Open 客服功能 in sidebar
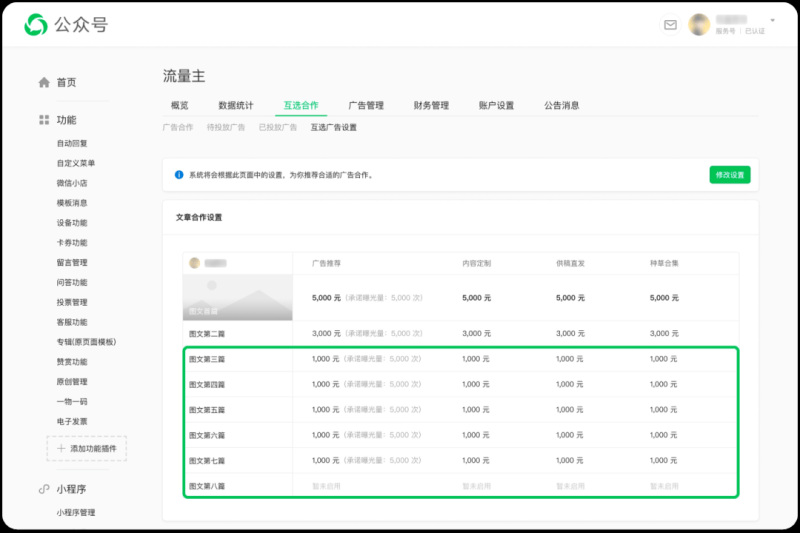 [72, 322]
